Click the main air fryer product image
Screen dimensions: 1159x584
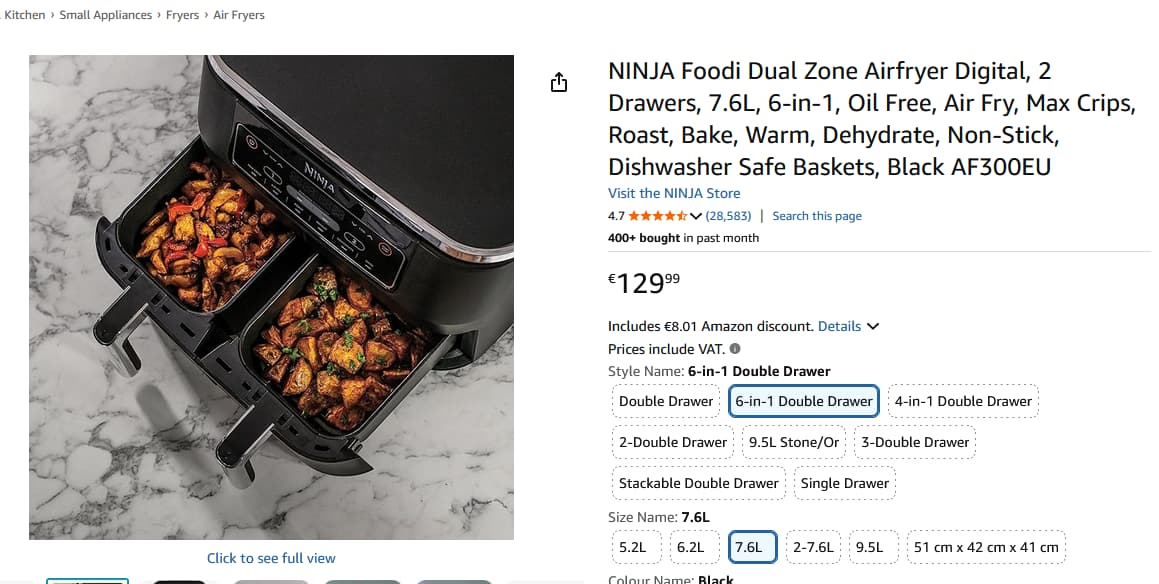click(271, 297)
